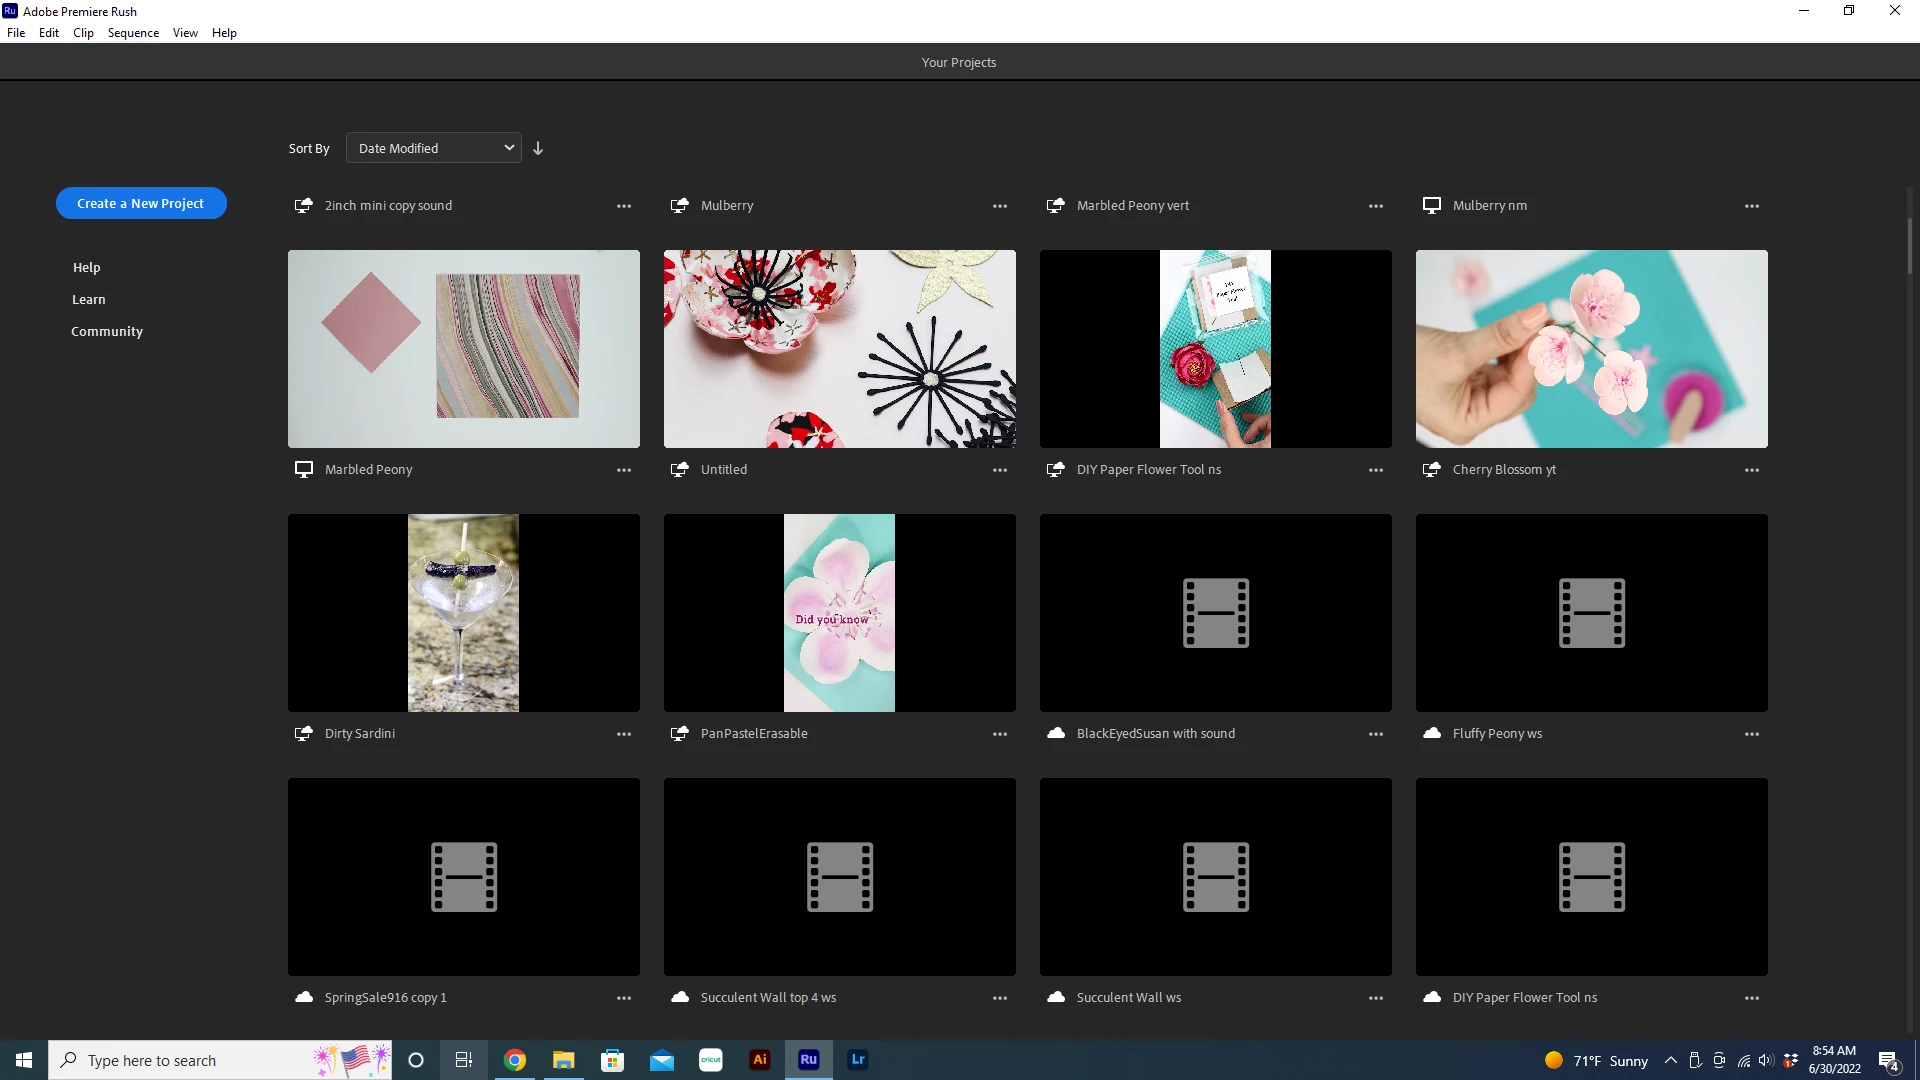Expand options menu for Dirty Sardini
The width and height of the screenshot is (1920, 1080).
coord(623,734)
